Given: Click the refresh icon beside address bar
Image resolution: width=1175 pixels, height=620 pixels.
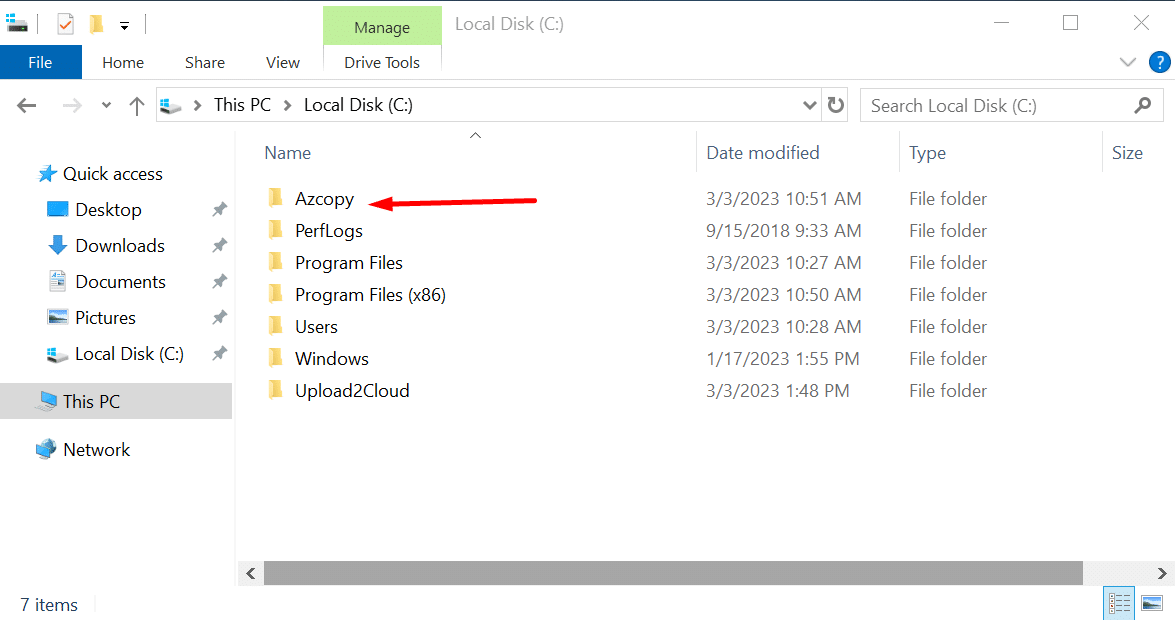Looking at the screenshot, I should (x=836, y=104).
